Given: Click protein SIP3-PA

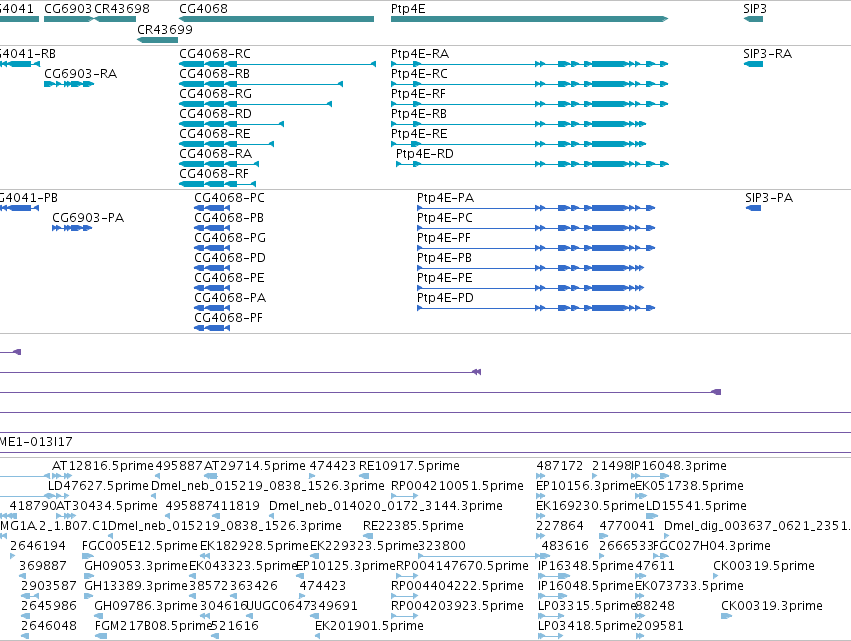Looking at the screenshot, I should pos(769,198).
